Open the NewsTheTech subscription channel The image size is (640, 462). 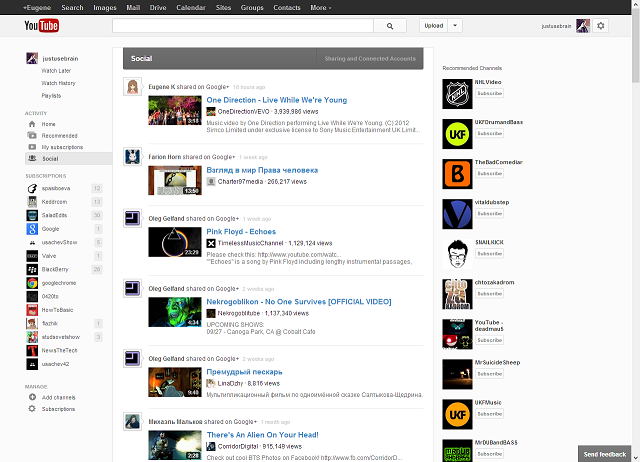pos(59,350)
